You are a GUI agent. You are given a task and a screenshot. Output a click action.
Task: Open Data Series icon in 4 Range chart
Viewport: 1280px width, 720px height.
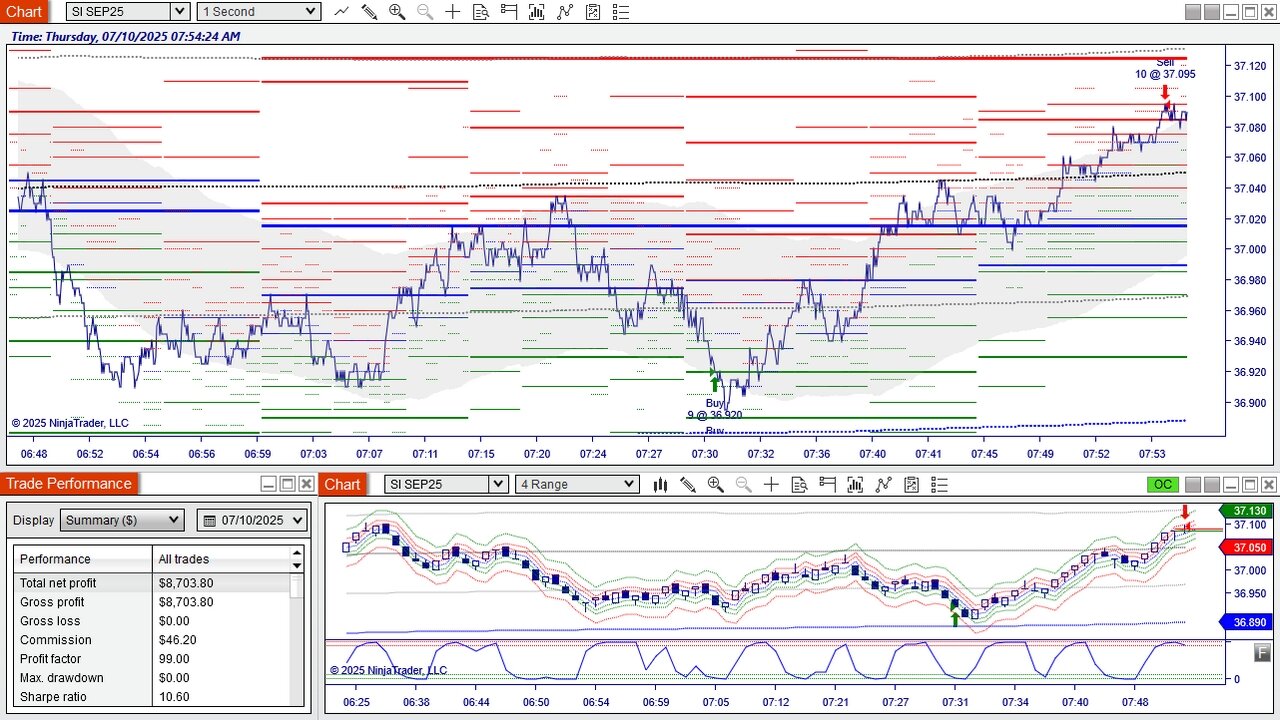tap(855, 484)
